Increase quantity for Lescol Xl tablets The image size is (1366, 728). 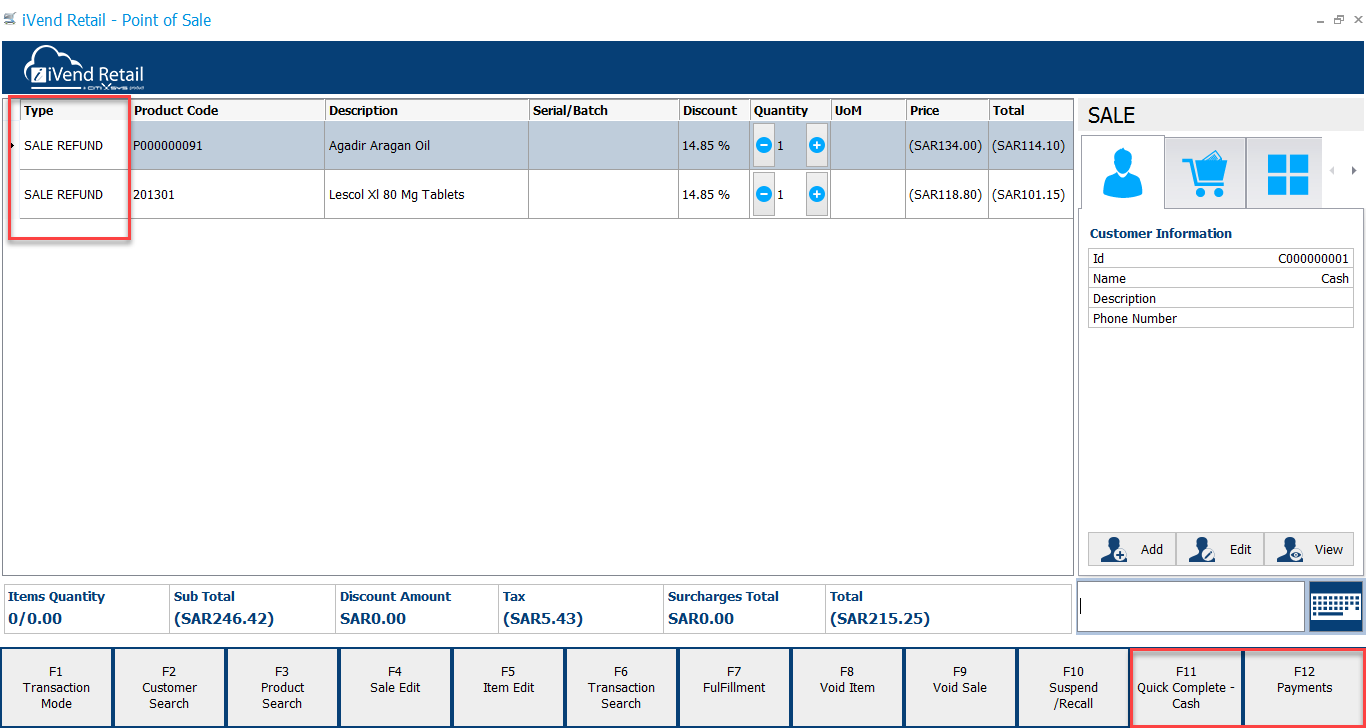click(x=817, y=194)
